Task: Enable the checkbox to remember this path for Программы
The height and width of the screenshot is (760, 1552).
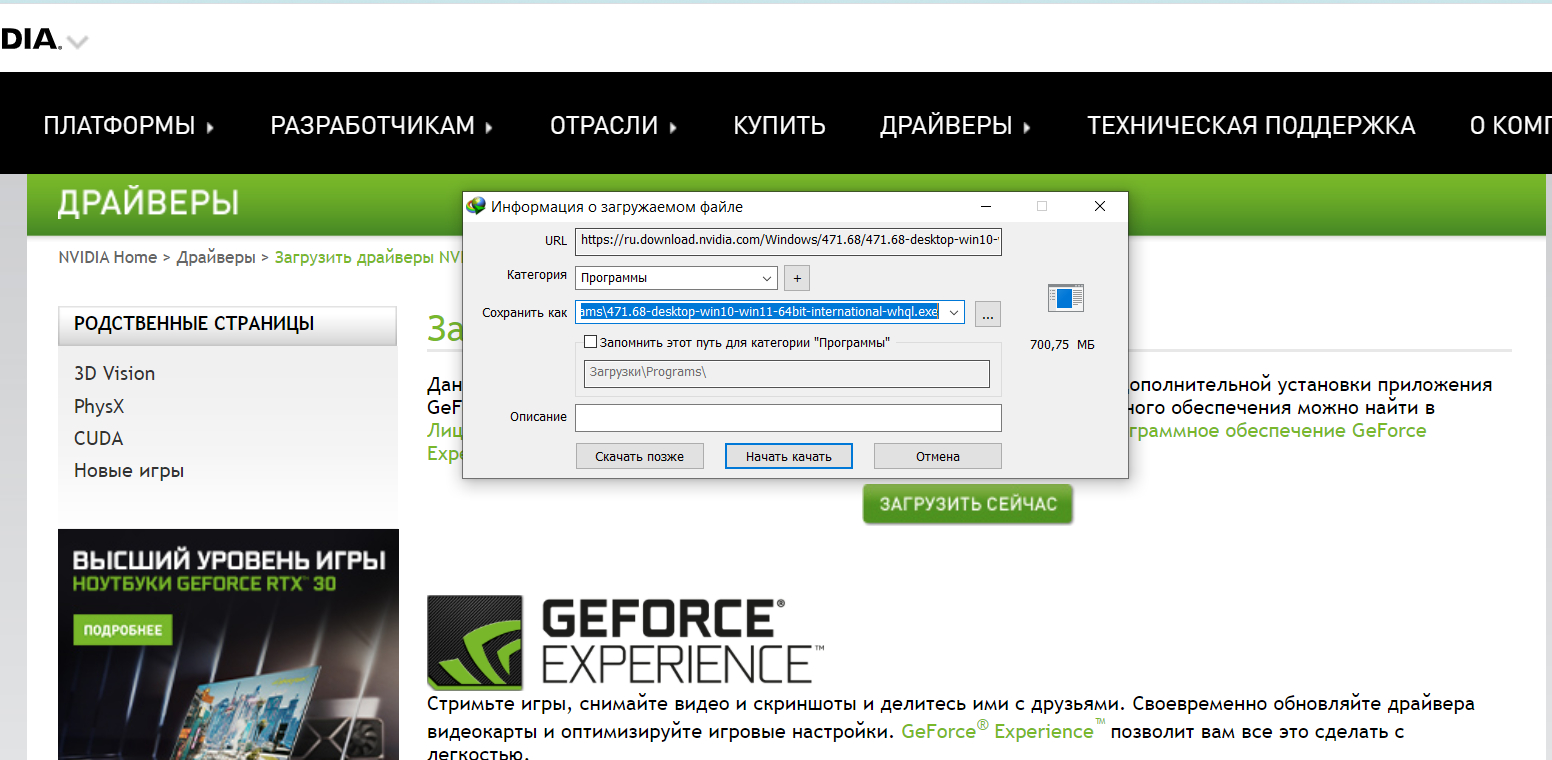Action: (591, 342)
